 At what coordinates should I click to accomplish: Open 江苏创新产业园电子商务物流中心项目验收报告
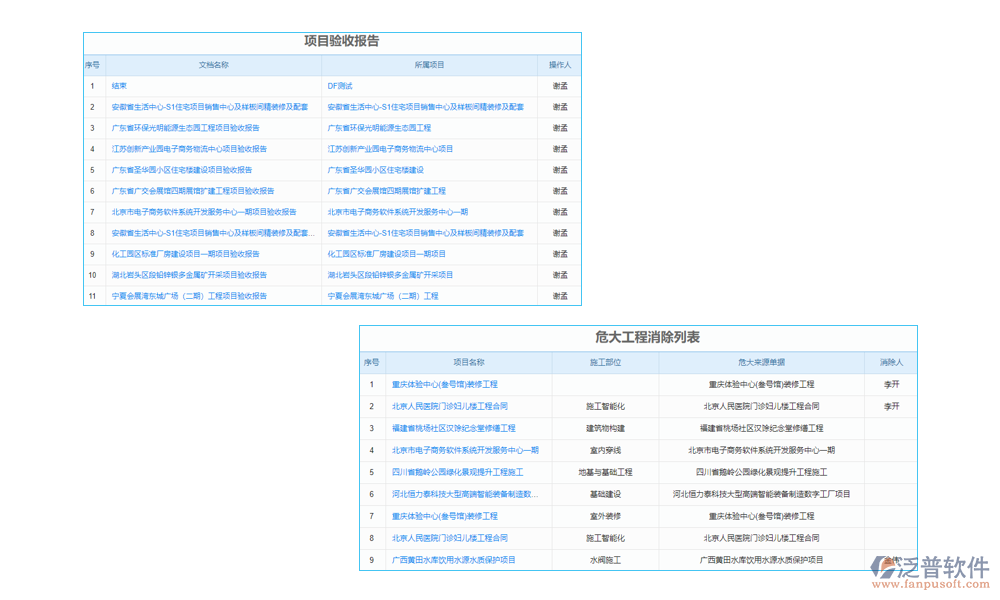coord(188,148)
